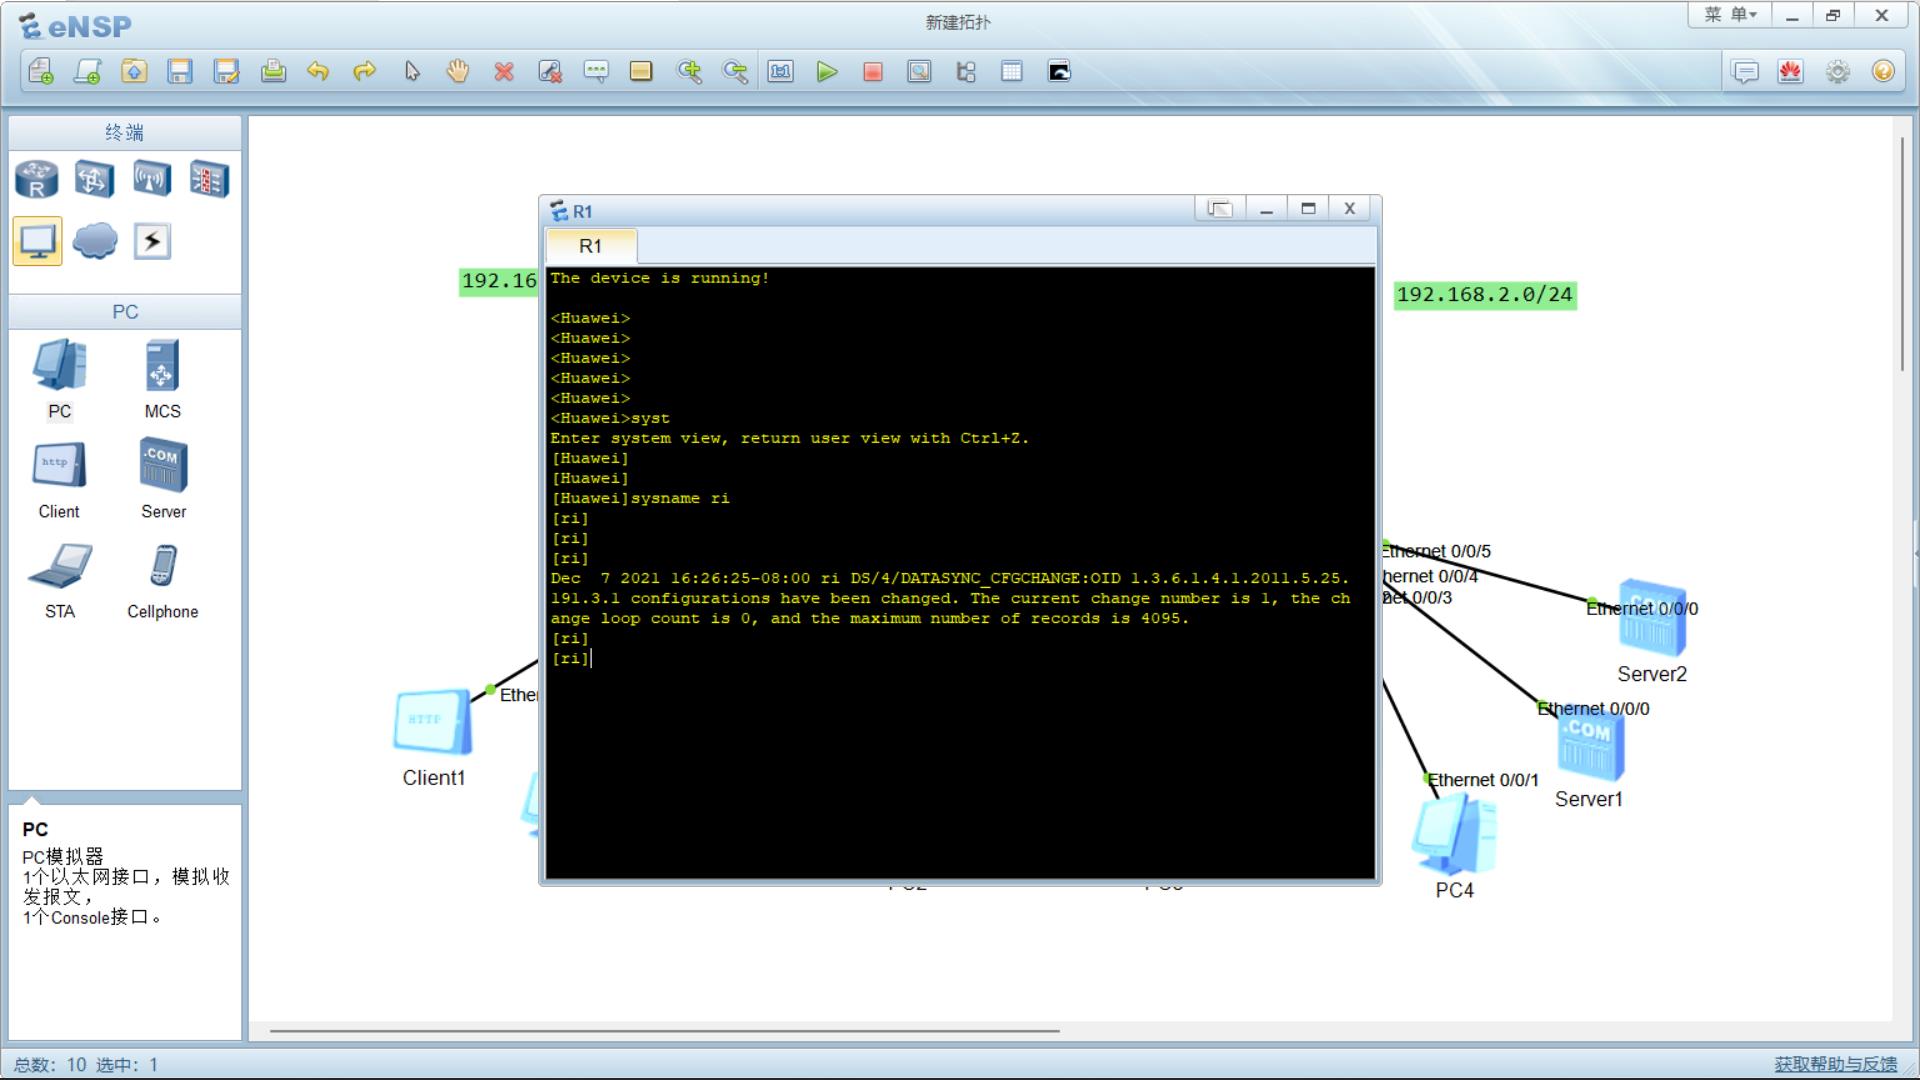Choose the Client device in palette

(59, 479)
